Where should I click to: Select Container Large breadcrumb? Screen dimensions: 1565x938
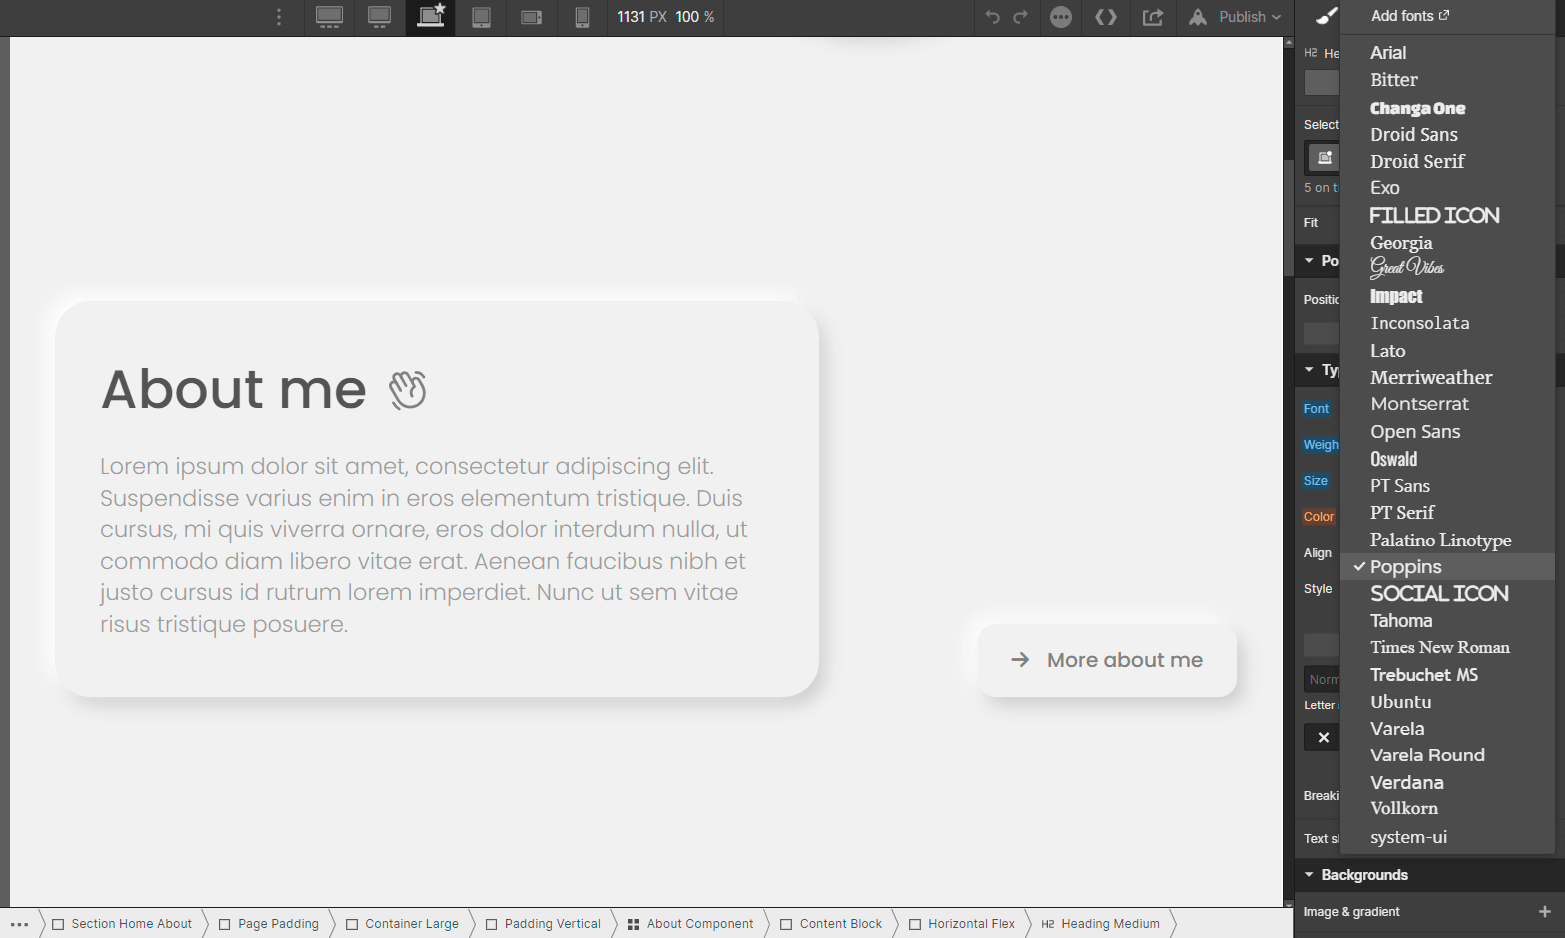coord(402,924)
